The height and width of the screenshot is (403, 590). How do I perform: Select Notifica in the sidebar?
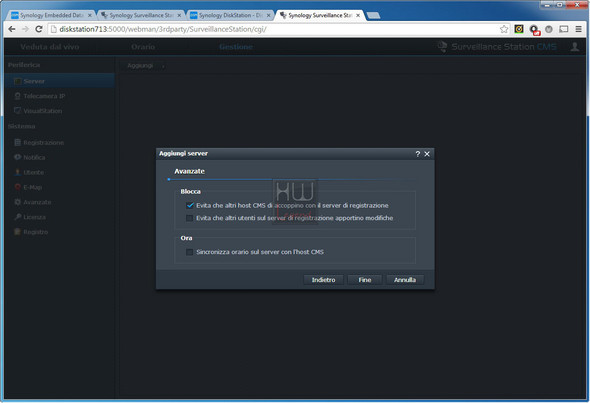[60, 157]
